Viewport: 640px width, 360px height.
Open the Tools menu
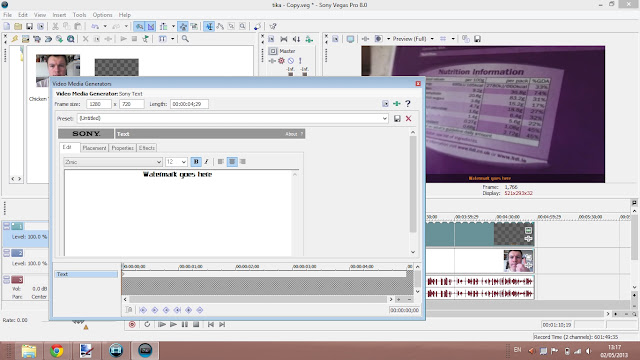(x=79, y=15)
